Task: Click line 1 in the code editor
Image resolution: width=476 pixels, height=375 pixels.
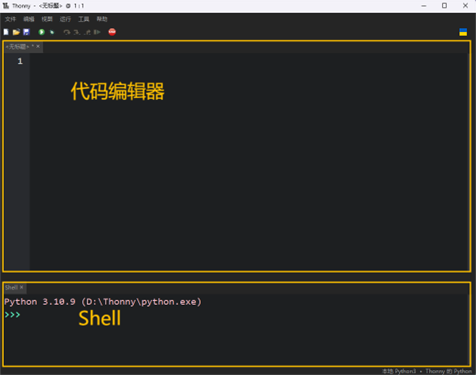Action: 249,61
